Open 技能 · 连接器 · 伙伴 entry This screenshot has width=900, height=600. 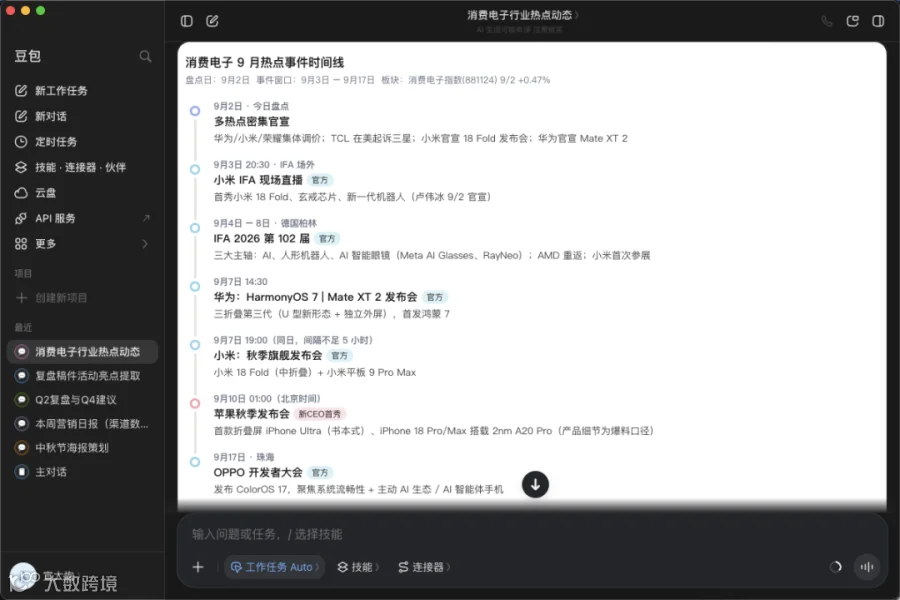83,167
